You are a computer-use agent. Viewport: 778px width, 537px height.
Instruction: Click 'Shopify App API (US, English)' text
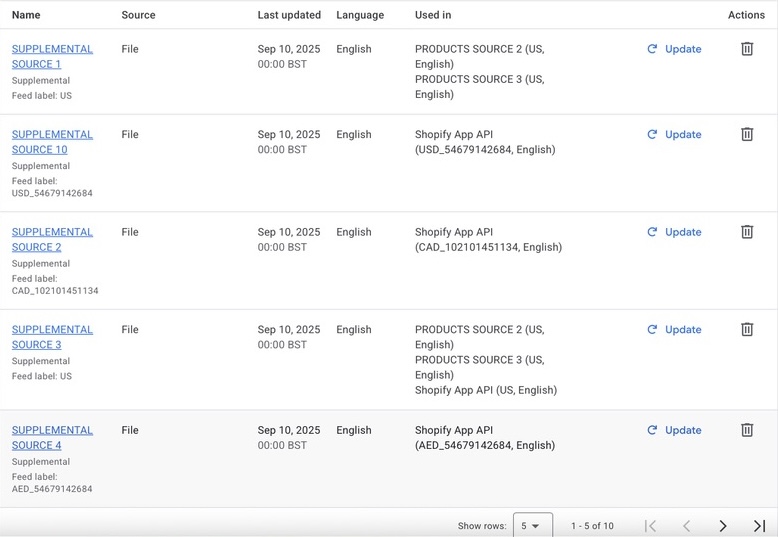point(486,390)
